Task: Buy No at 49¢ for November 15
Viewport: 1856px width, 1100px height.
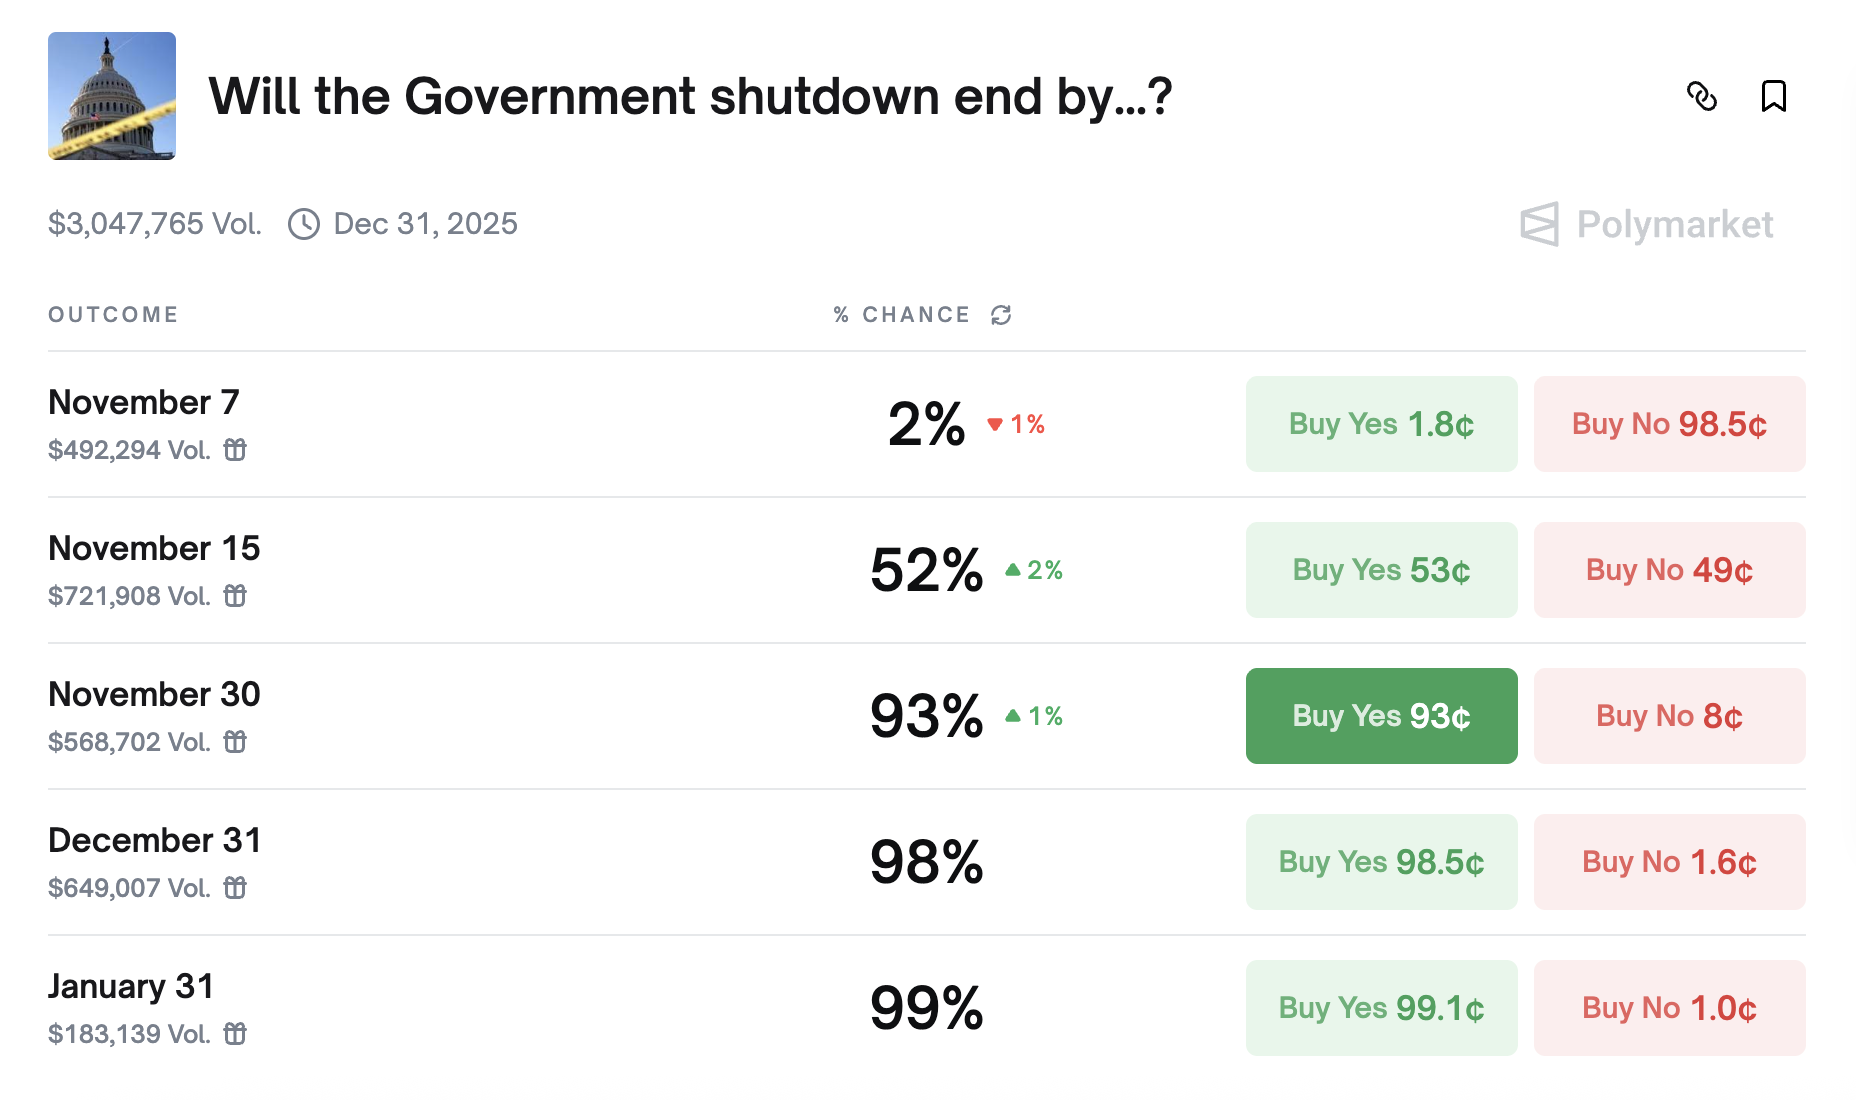Action: pos(1669,570)
